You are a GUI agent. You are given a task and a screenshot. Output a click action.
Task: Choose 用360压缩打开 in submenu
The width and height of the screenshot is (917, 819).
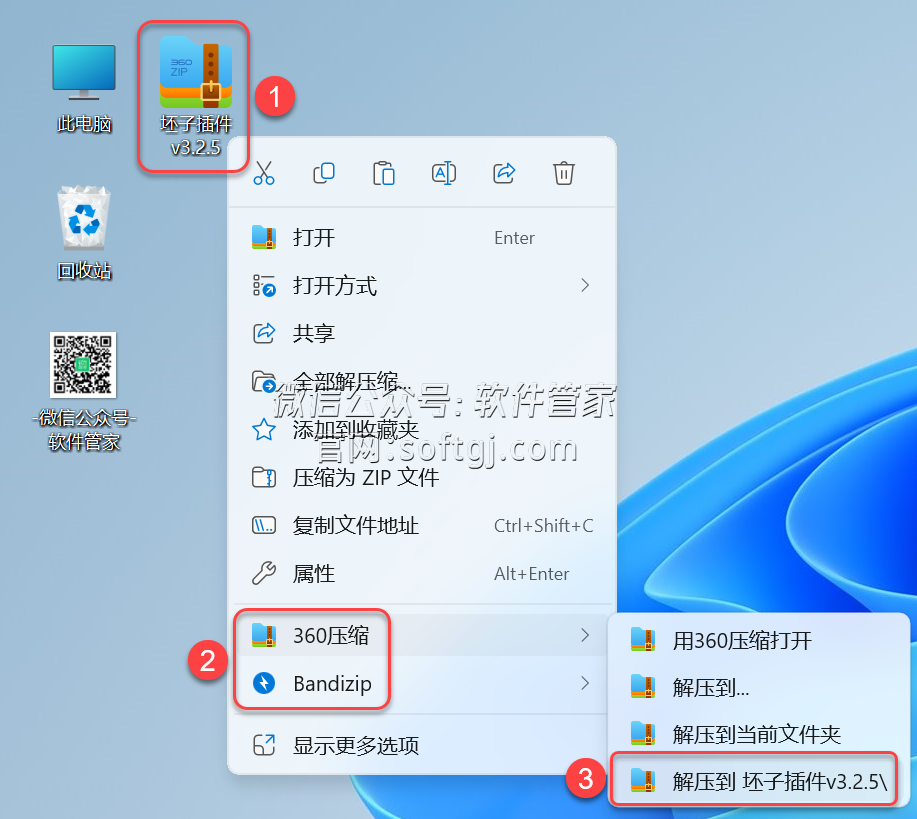(x=758, y=640)
